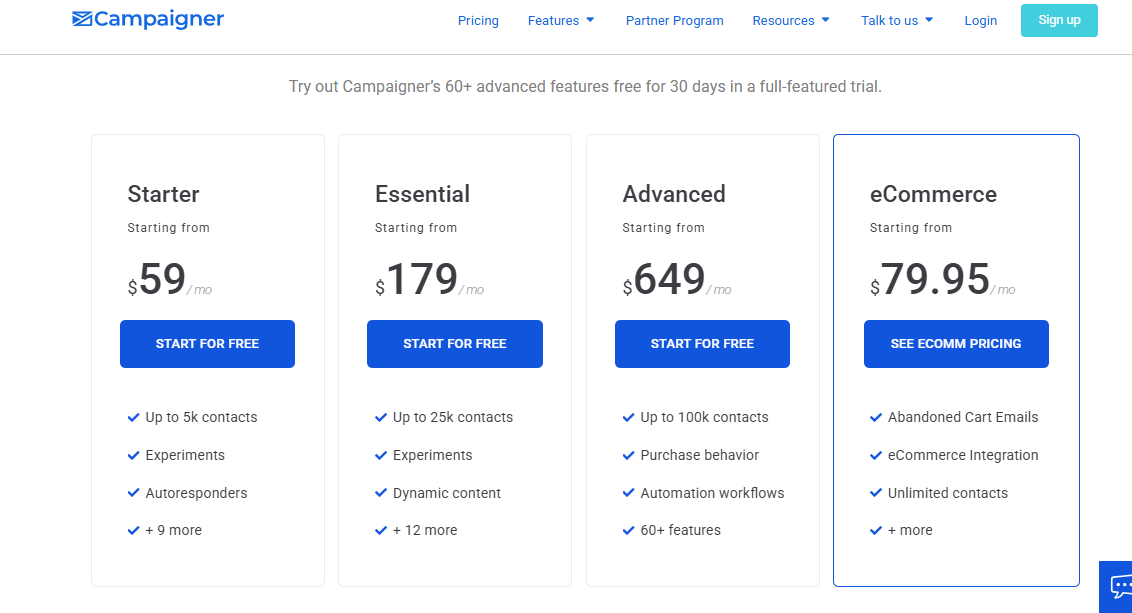Start the Essential plan for free
Viewport: 1132px width, 613px height.
pos(454,344)
